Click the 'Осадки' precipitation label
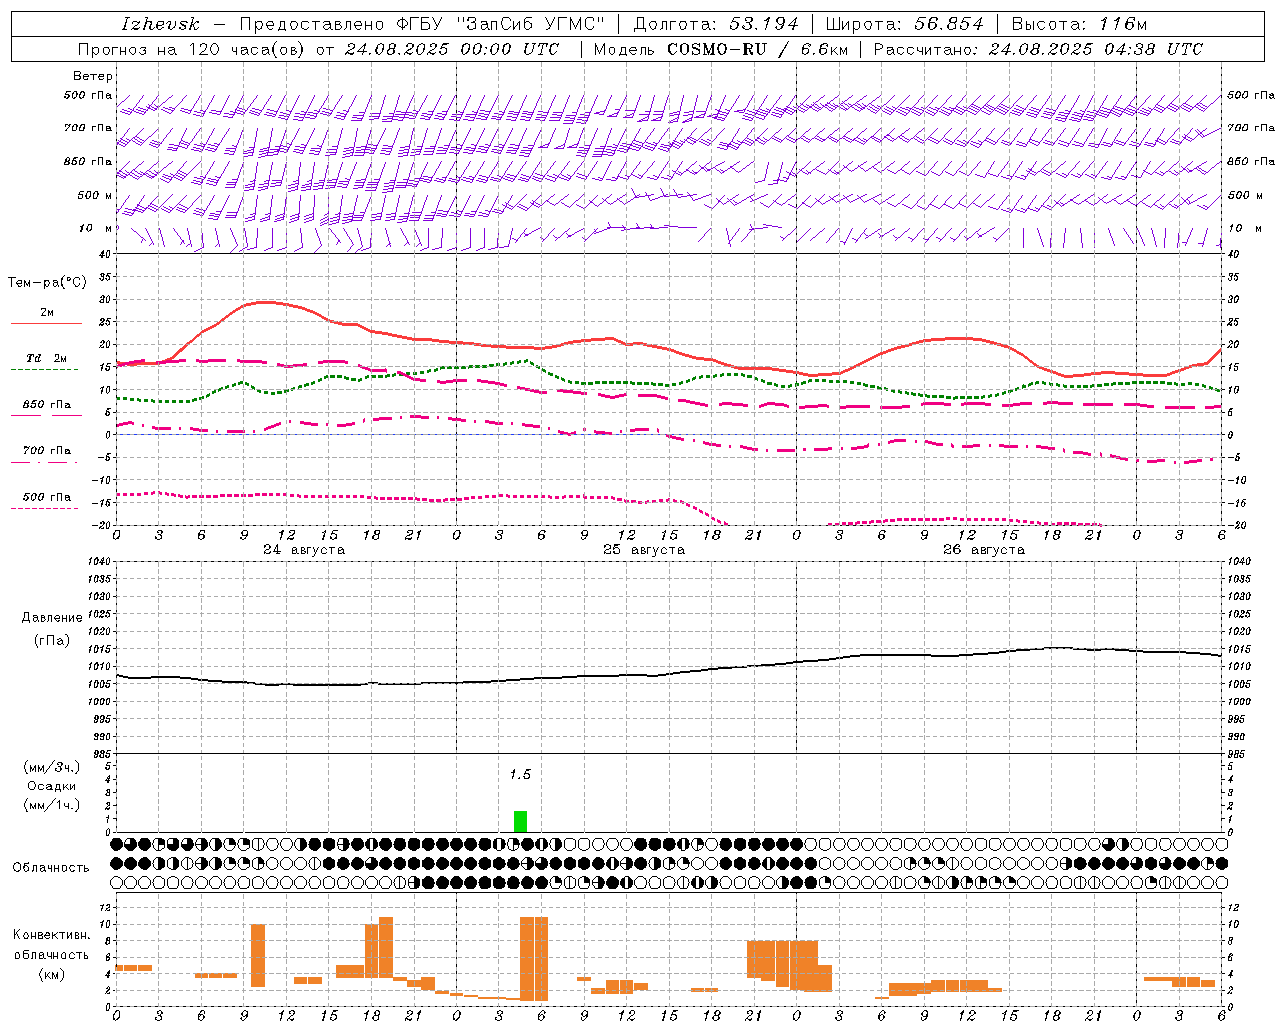Viewport: 1280px width, 1024px height. 51,786
